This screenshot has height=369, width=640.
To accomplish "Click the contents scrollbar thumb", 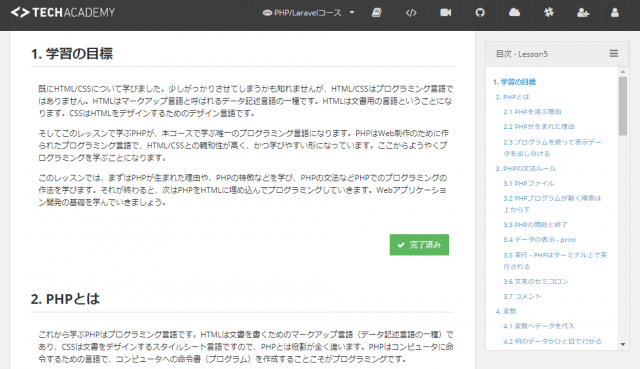I will [623, 106].
